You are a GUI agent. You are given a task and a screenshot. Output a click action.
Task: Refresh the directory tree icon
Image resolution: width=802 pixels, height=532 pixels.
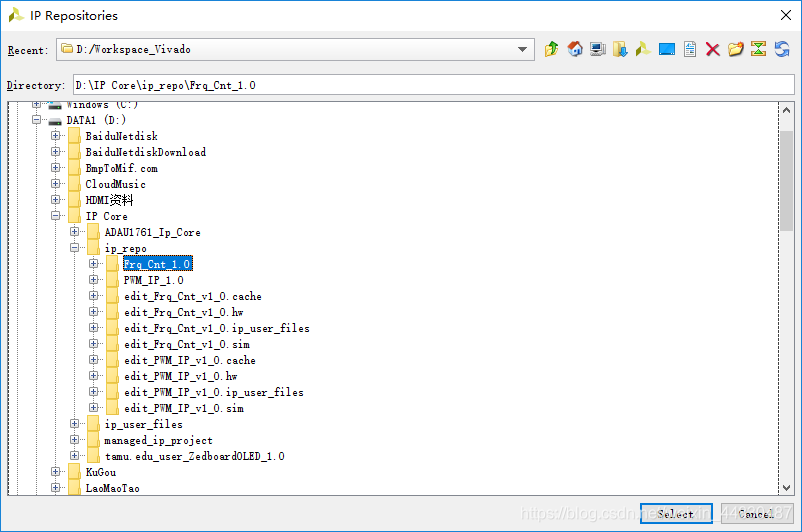click(782, 49)
